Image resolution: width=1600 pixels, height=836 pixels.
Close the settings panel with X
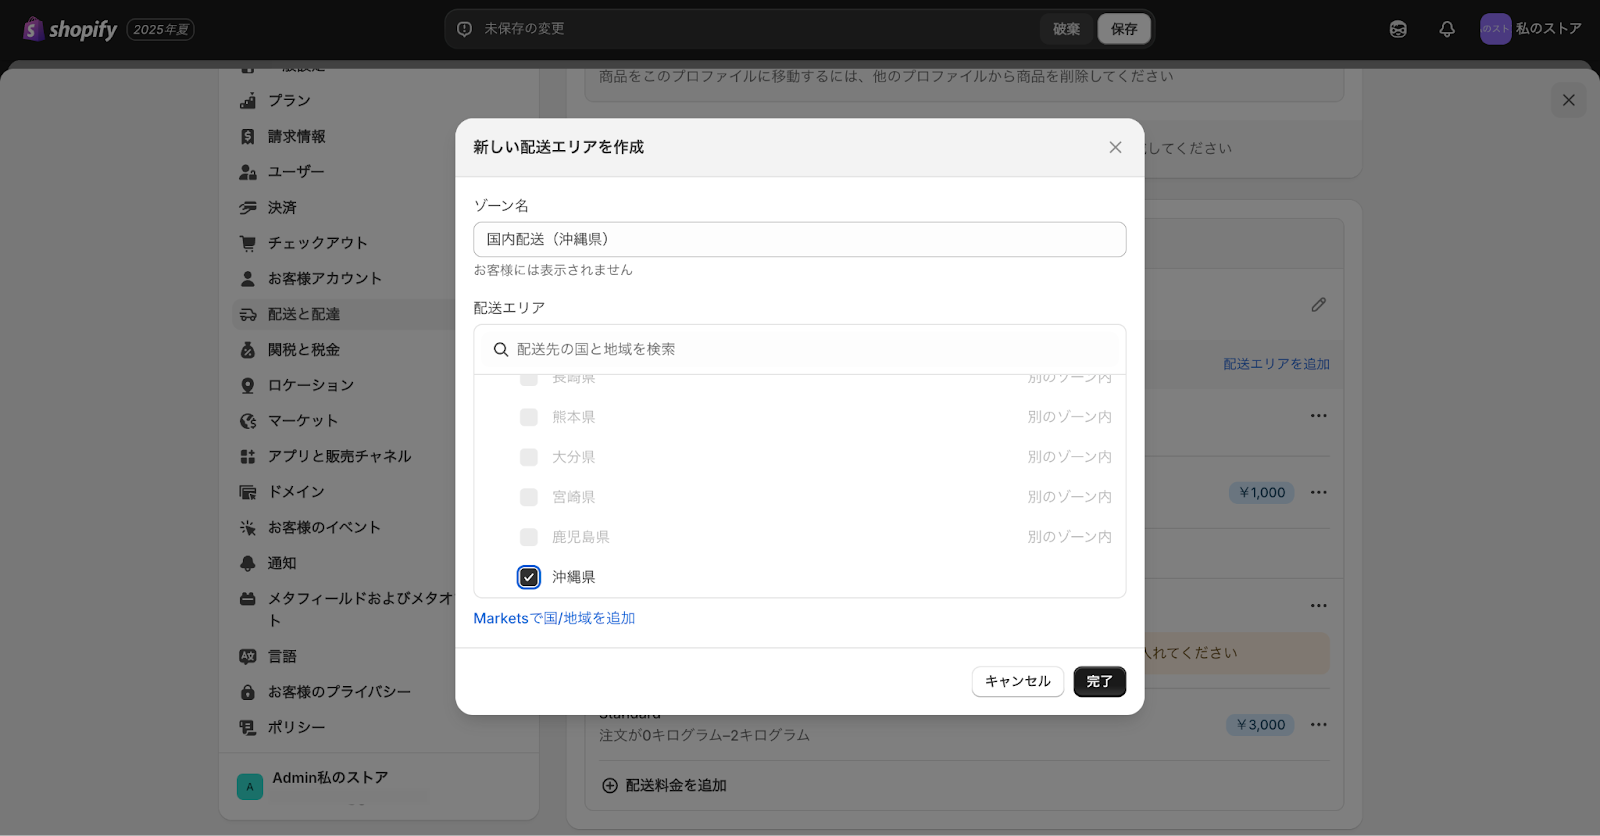click(x=1569, y=100)
